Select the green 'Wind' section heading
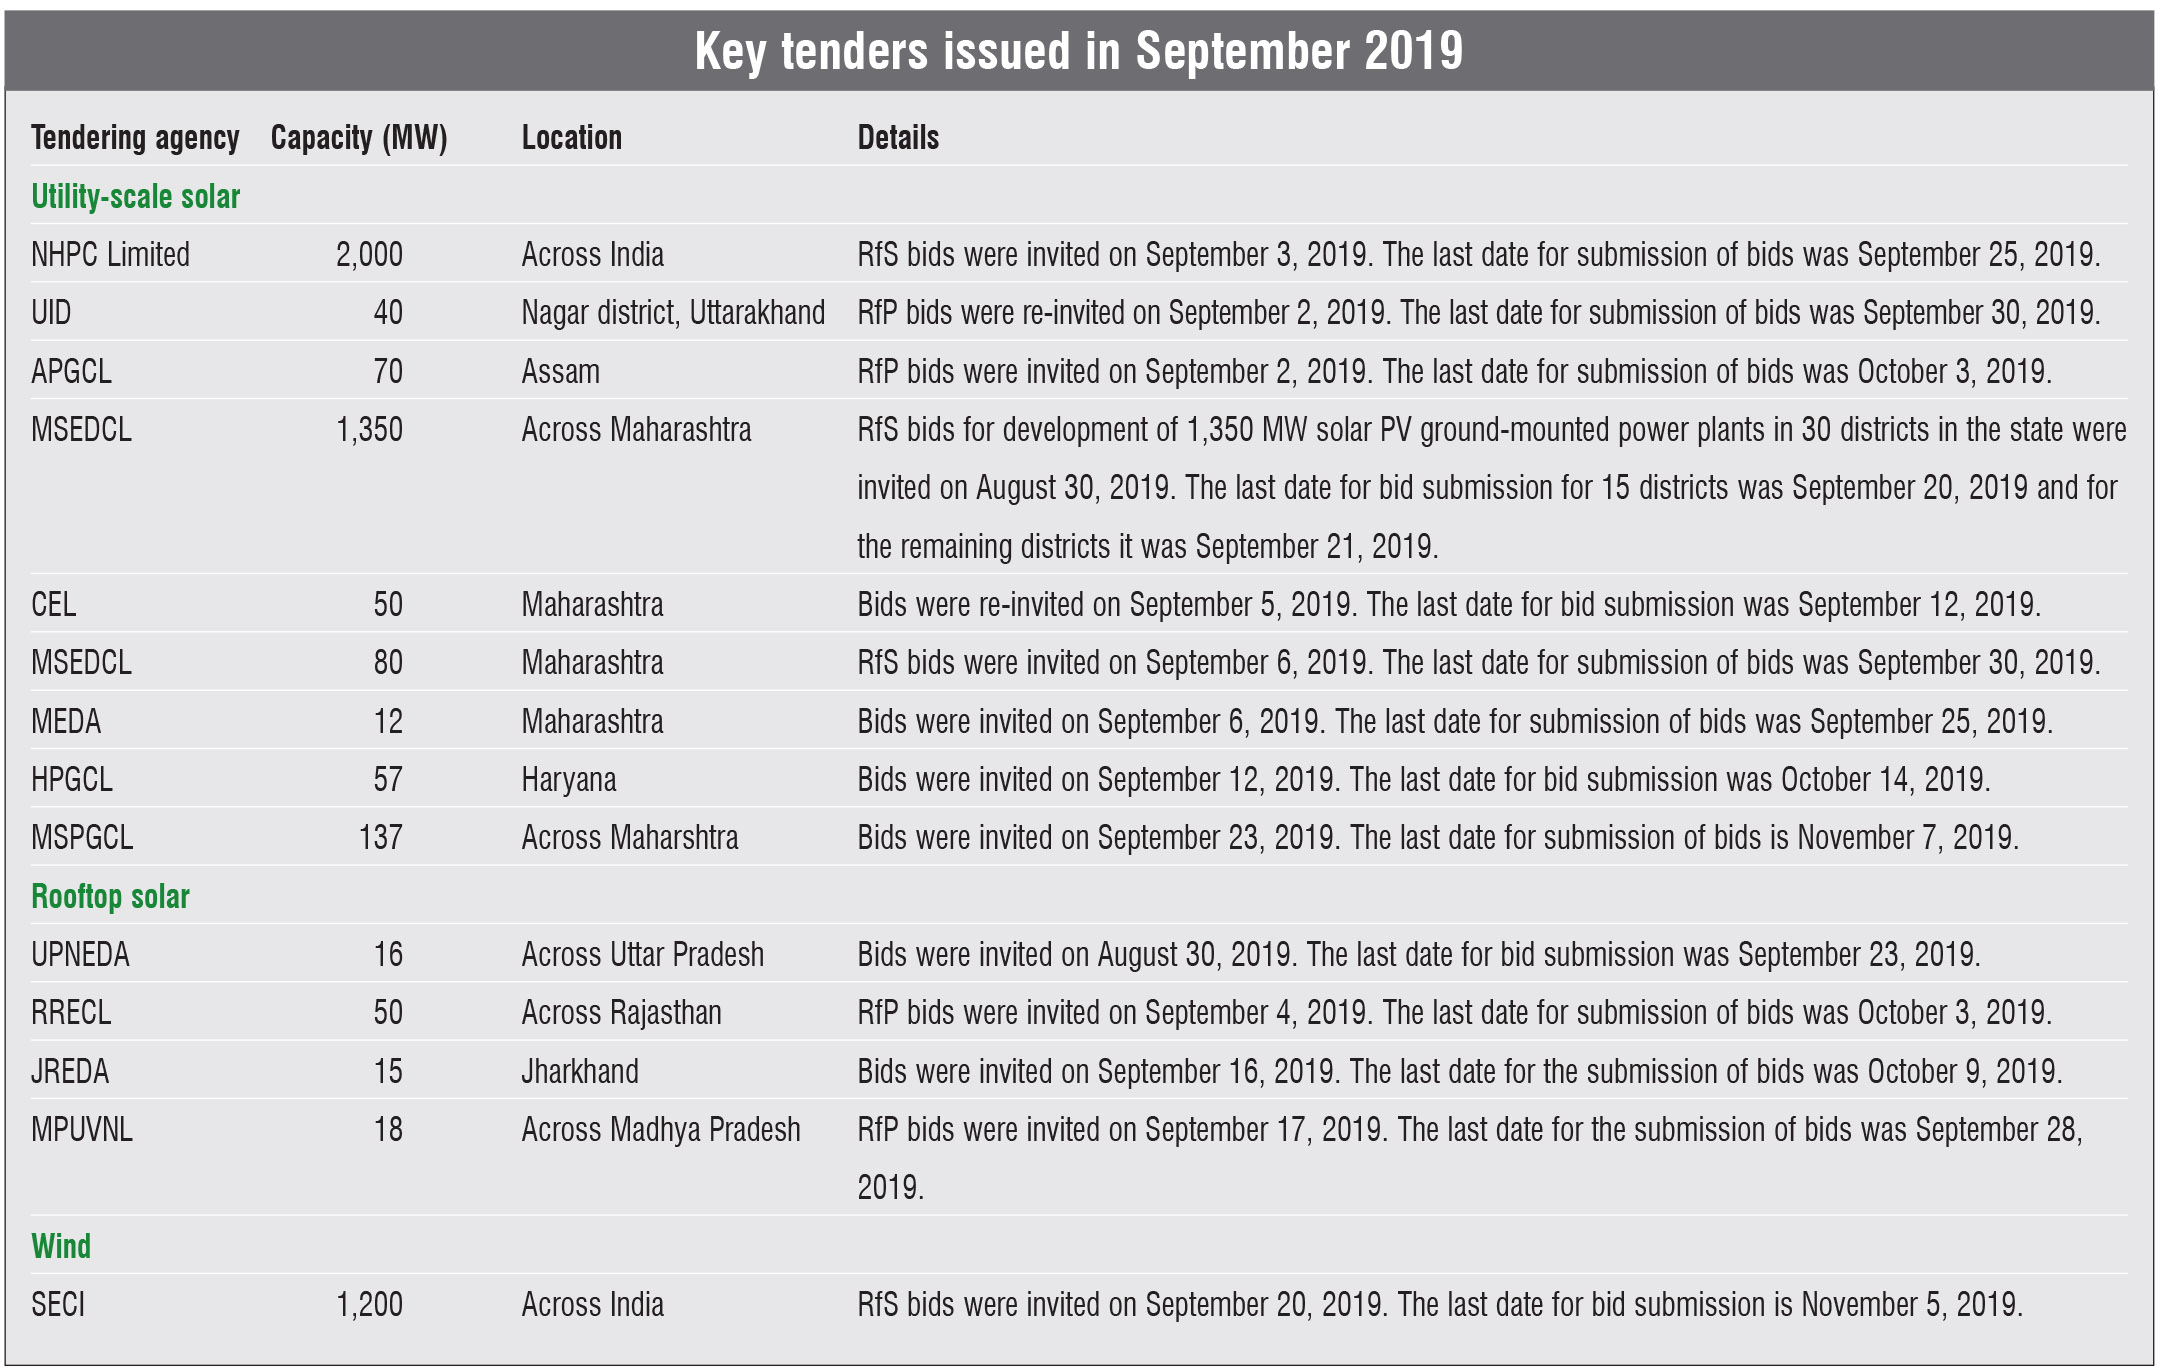The height and width of the screenshot is (1371, 2163). pyautogui.click(x=61, y=1247)
